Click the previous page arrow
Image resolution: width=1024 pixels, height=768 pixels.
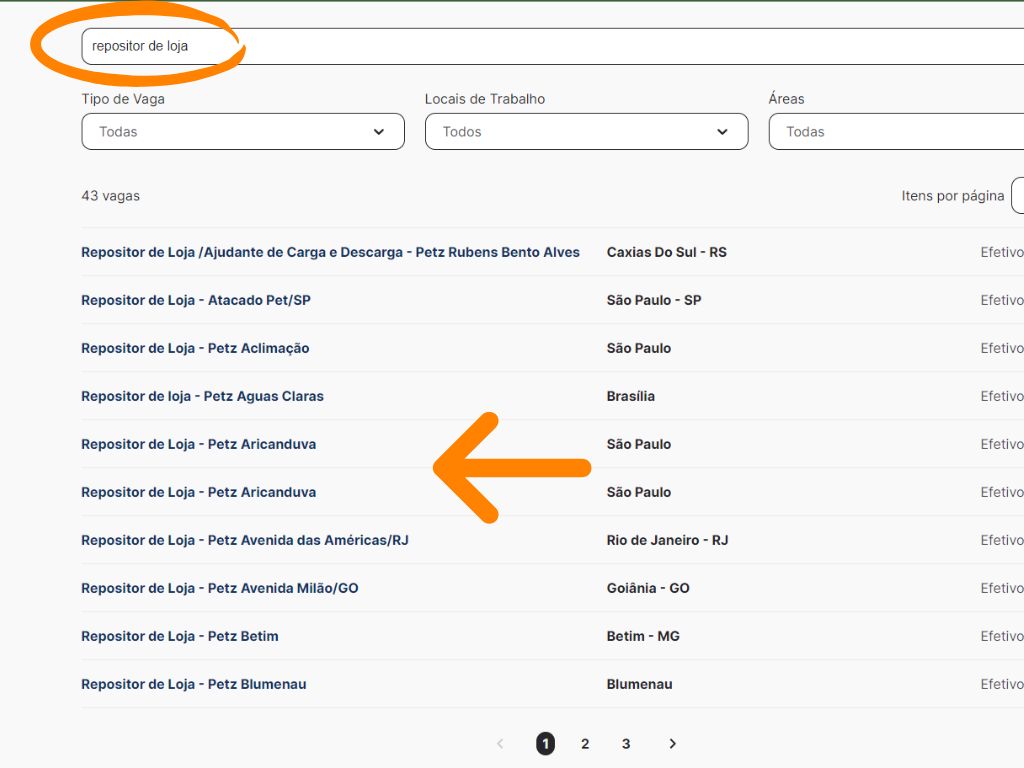coord(500,744)
